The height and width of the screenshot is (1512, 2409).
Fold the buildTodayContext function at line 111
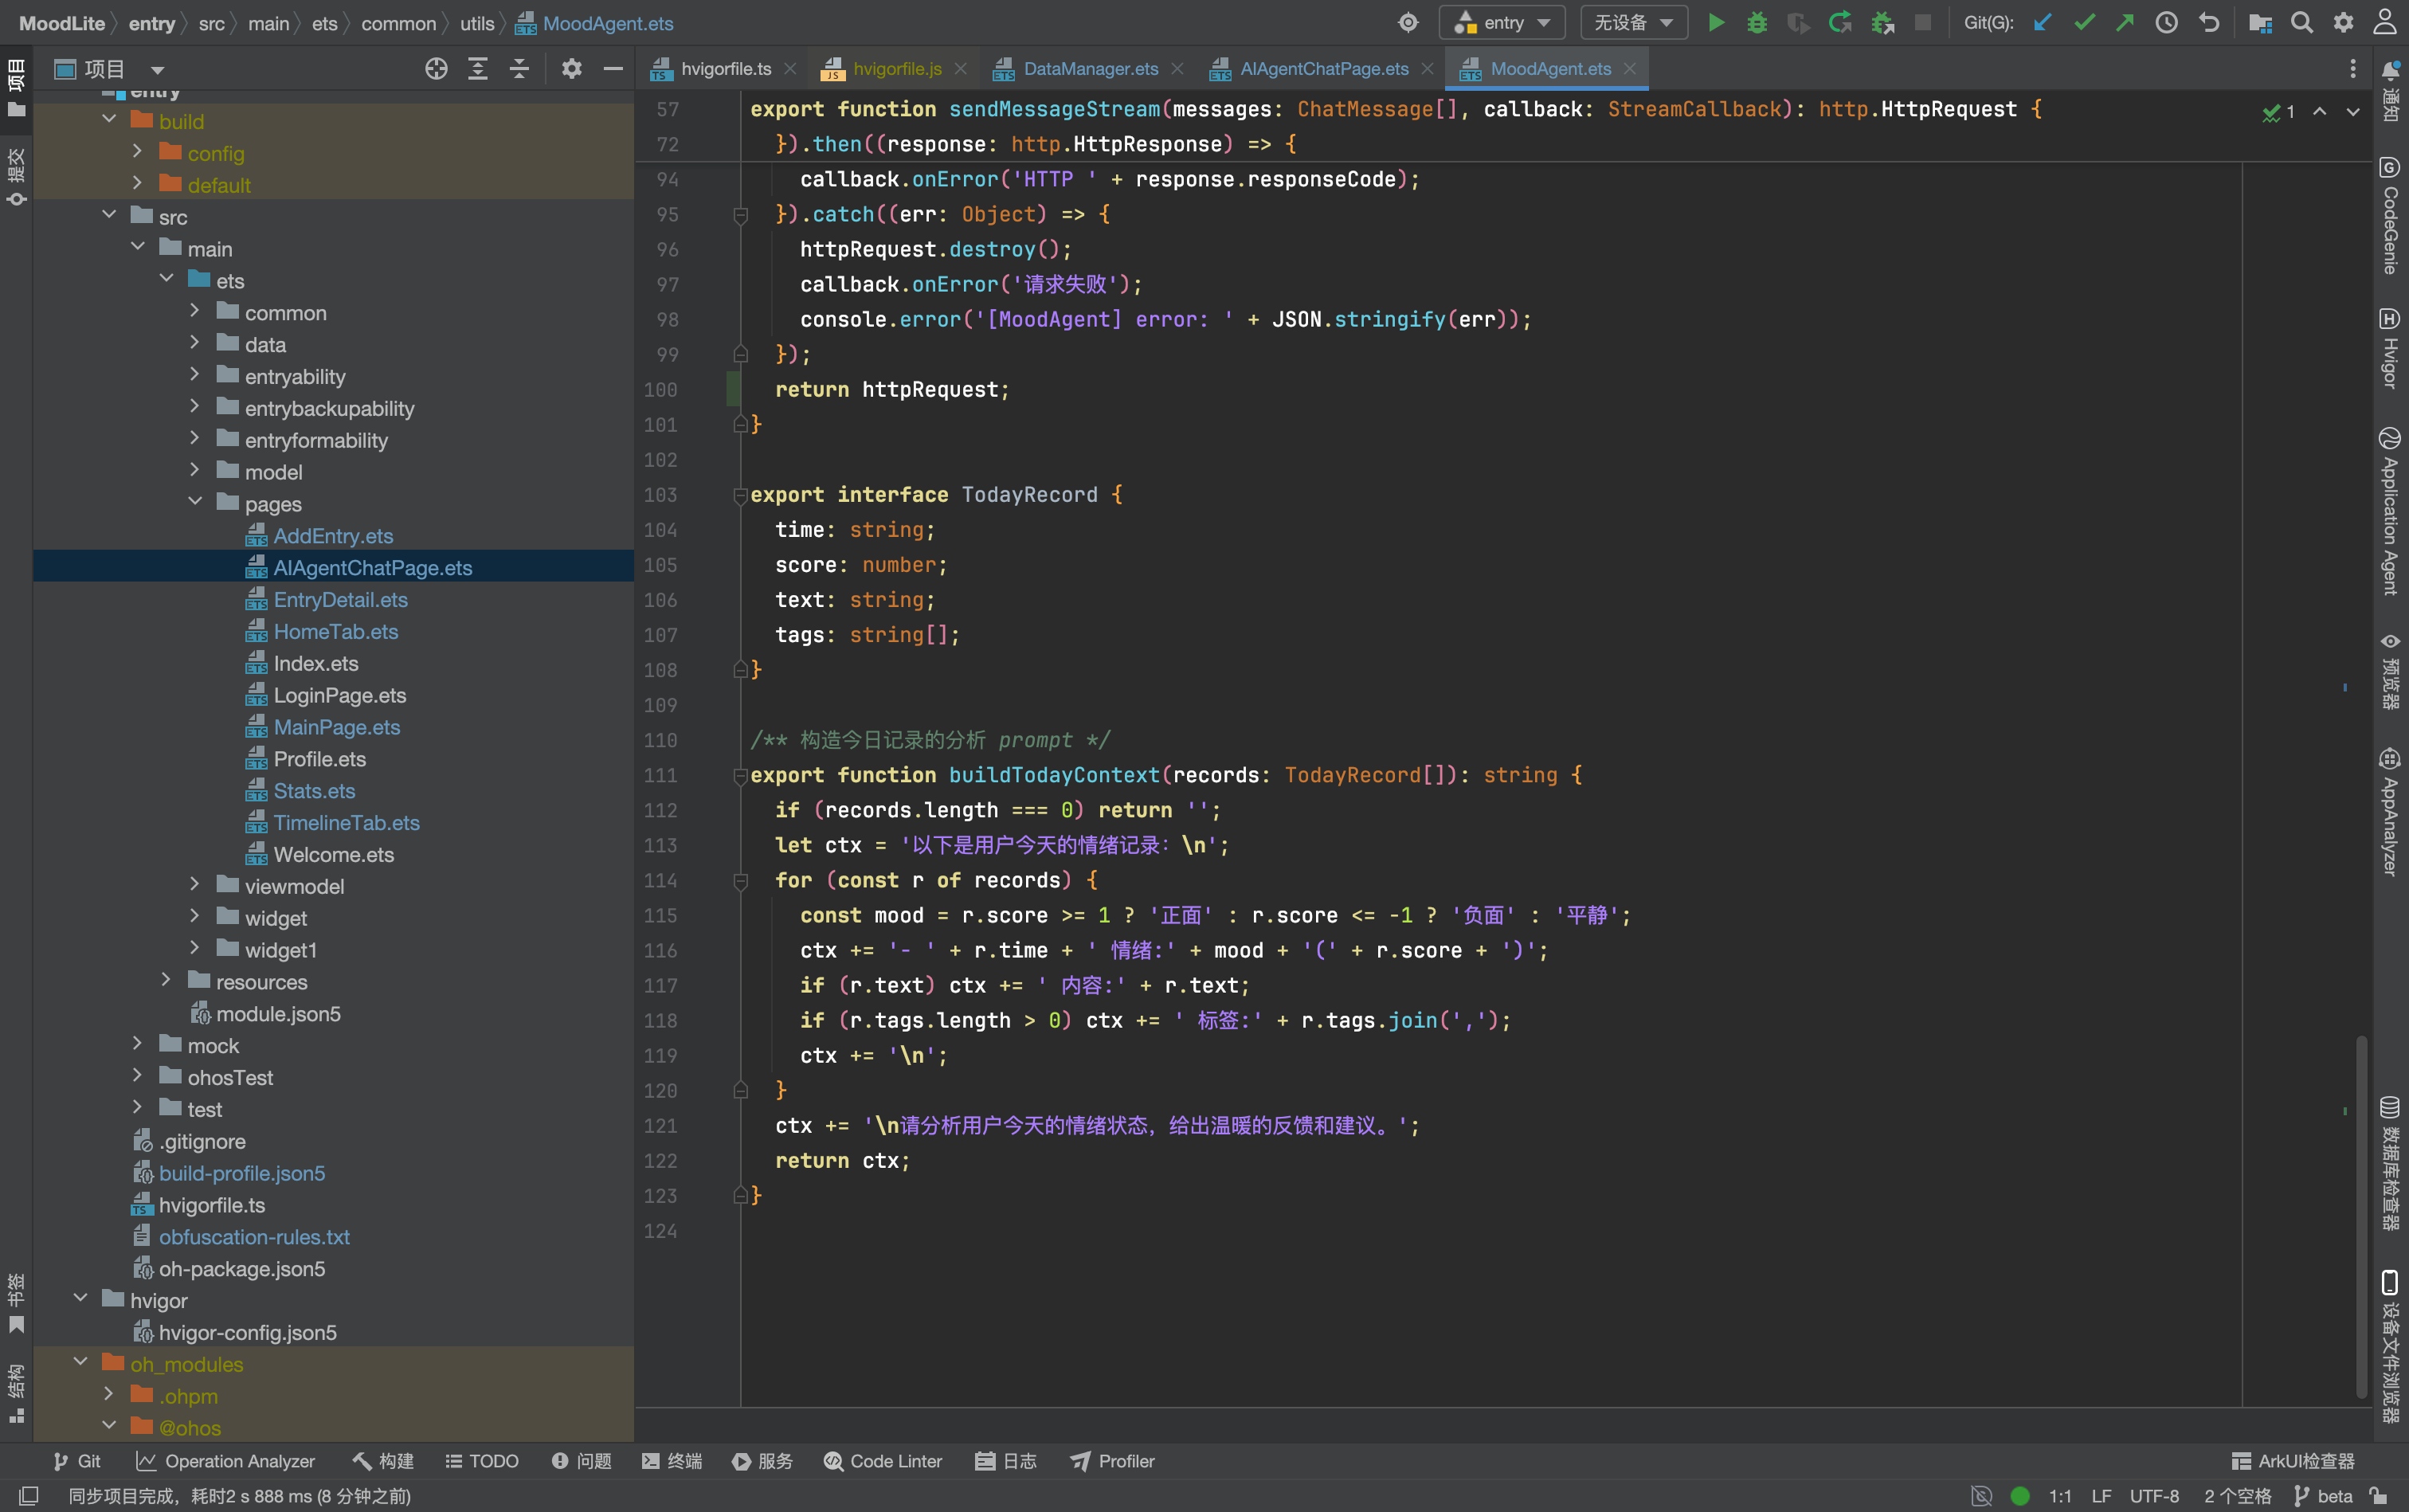pos(740,775)
